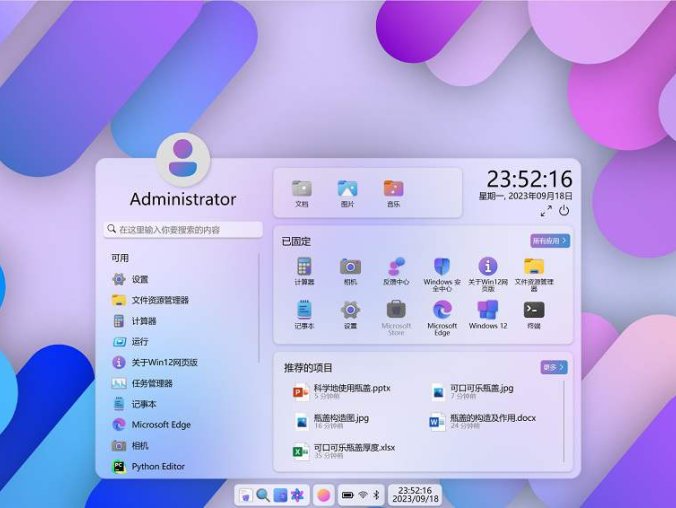Launch pinned 终端 terminal tile

pyautogui.click(x=534, y=315)
